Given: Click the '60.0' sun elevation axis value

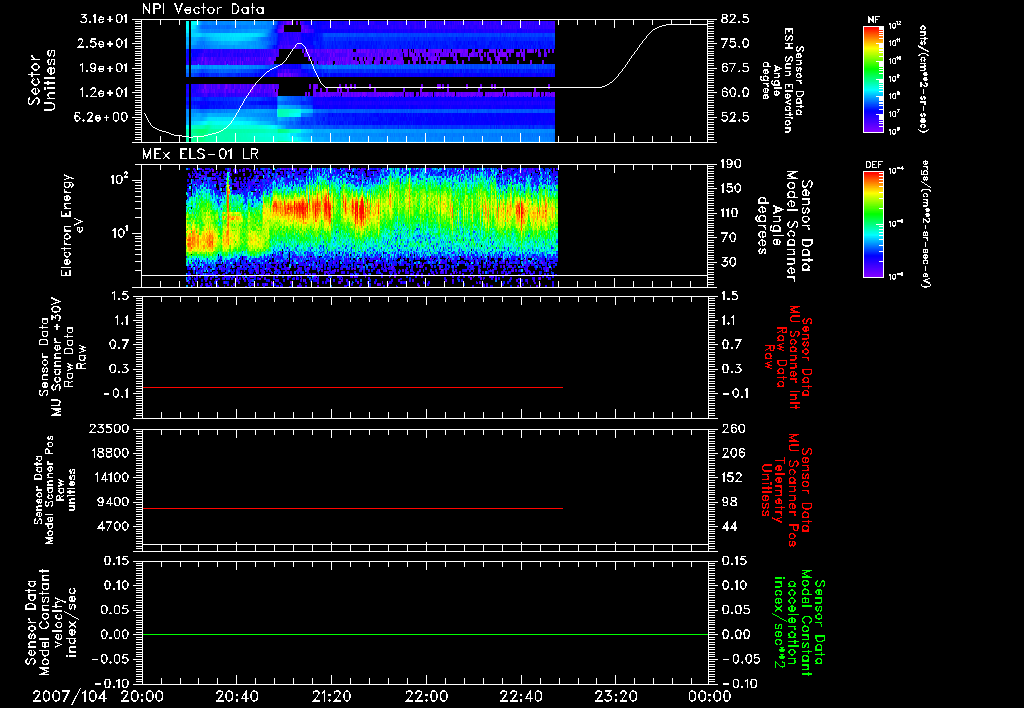Looking at the screenshot, I should [x=735, y=93].
